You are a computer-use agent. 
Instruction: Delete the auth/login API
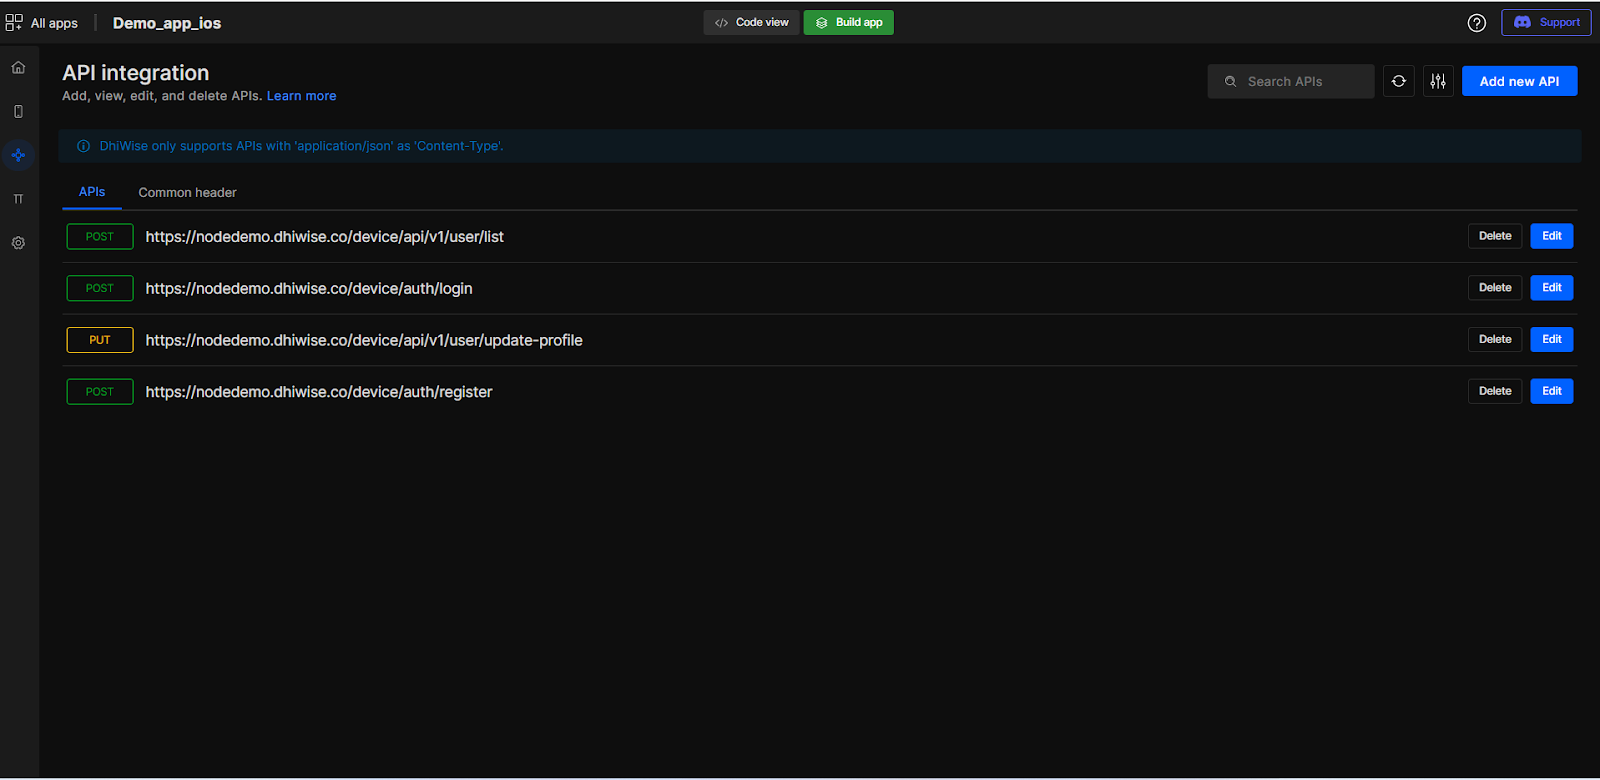[1494, 288]
